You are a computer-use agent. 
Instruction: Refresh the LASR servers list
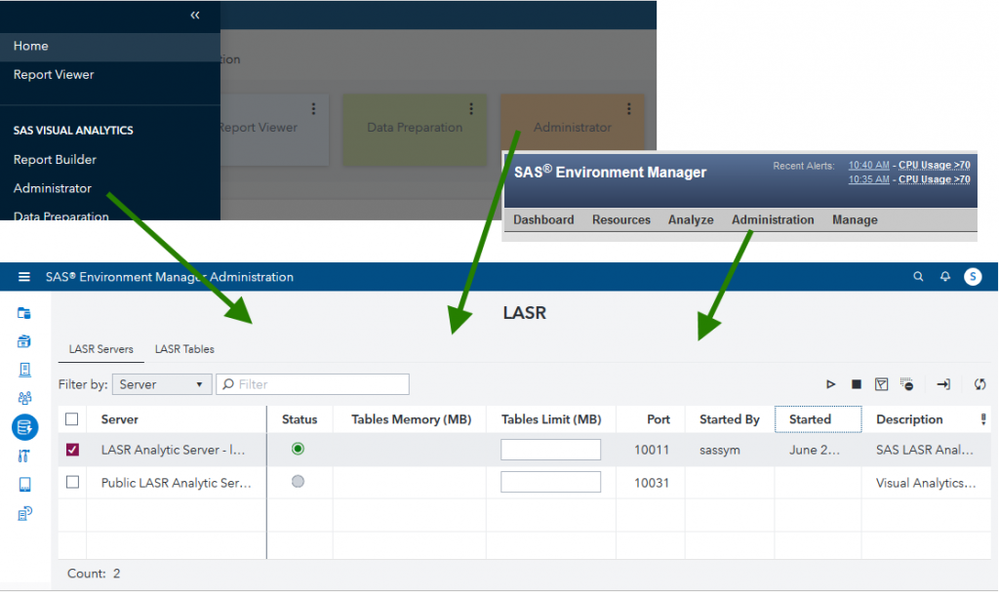point(980,384)
